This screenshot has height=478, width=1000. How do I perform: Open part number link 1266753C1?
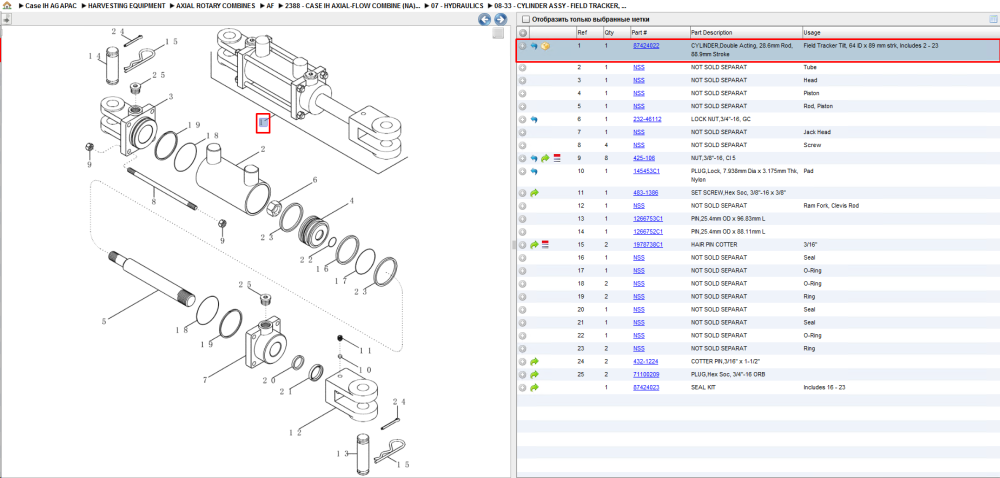(x=647, y=219)
